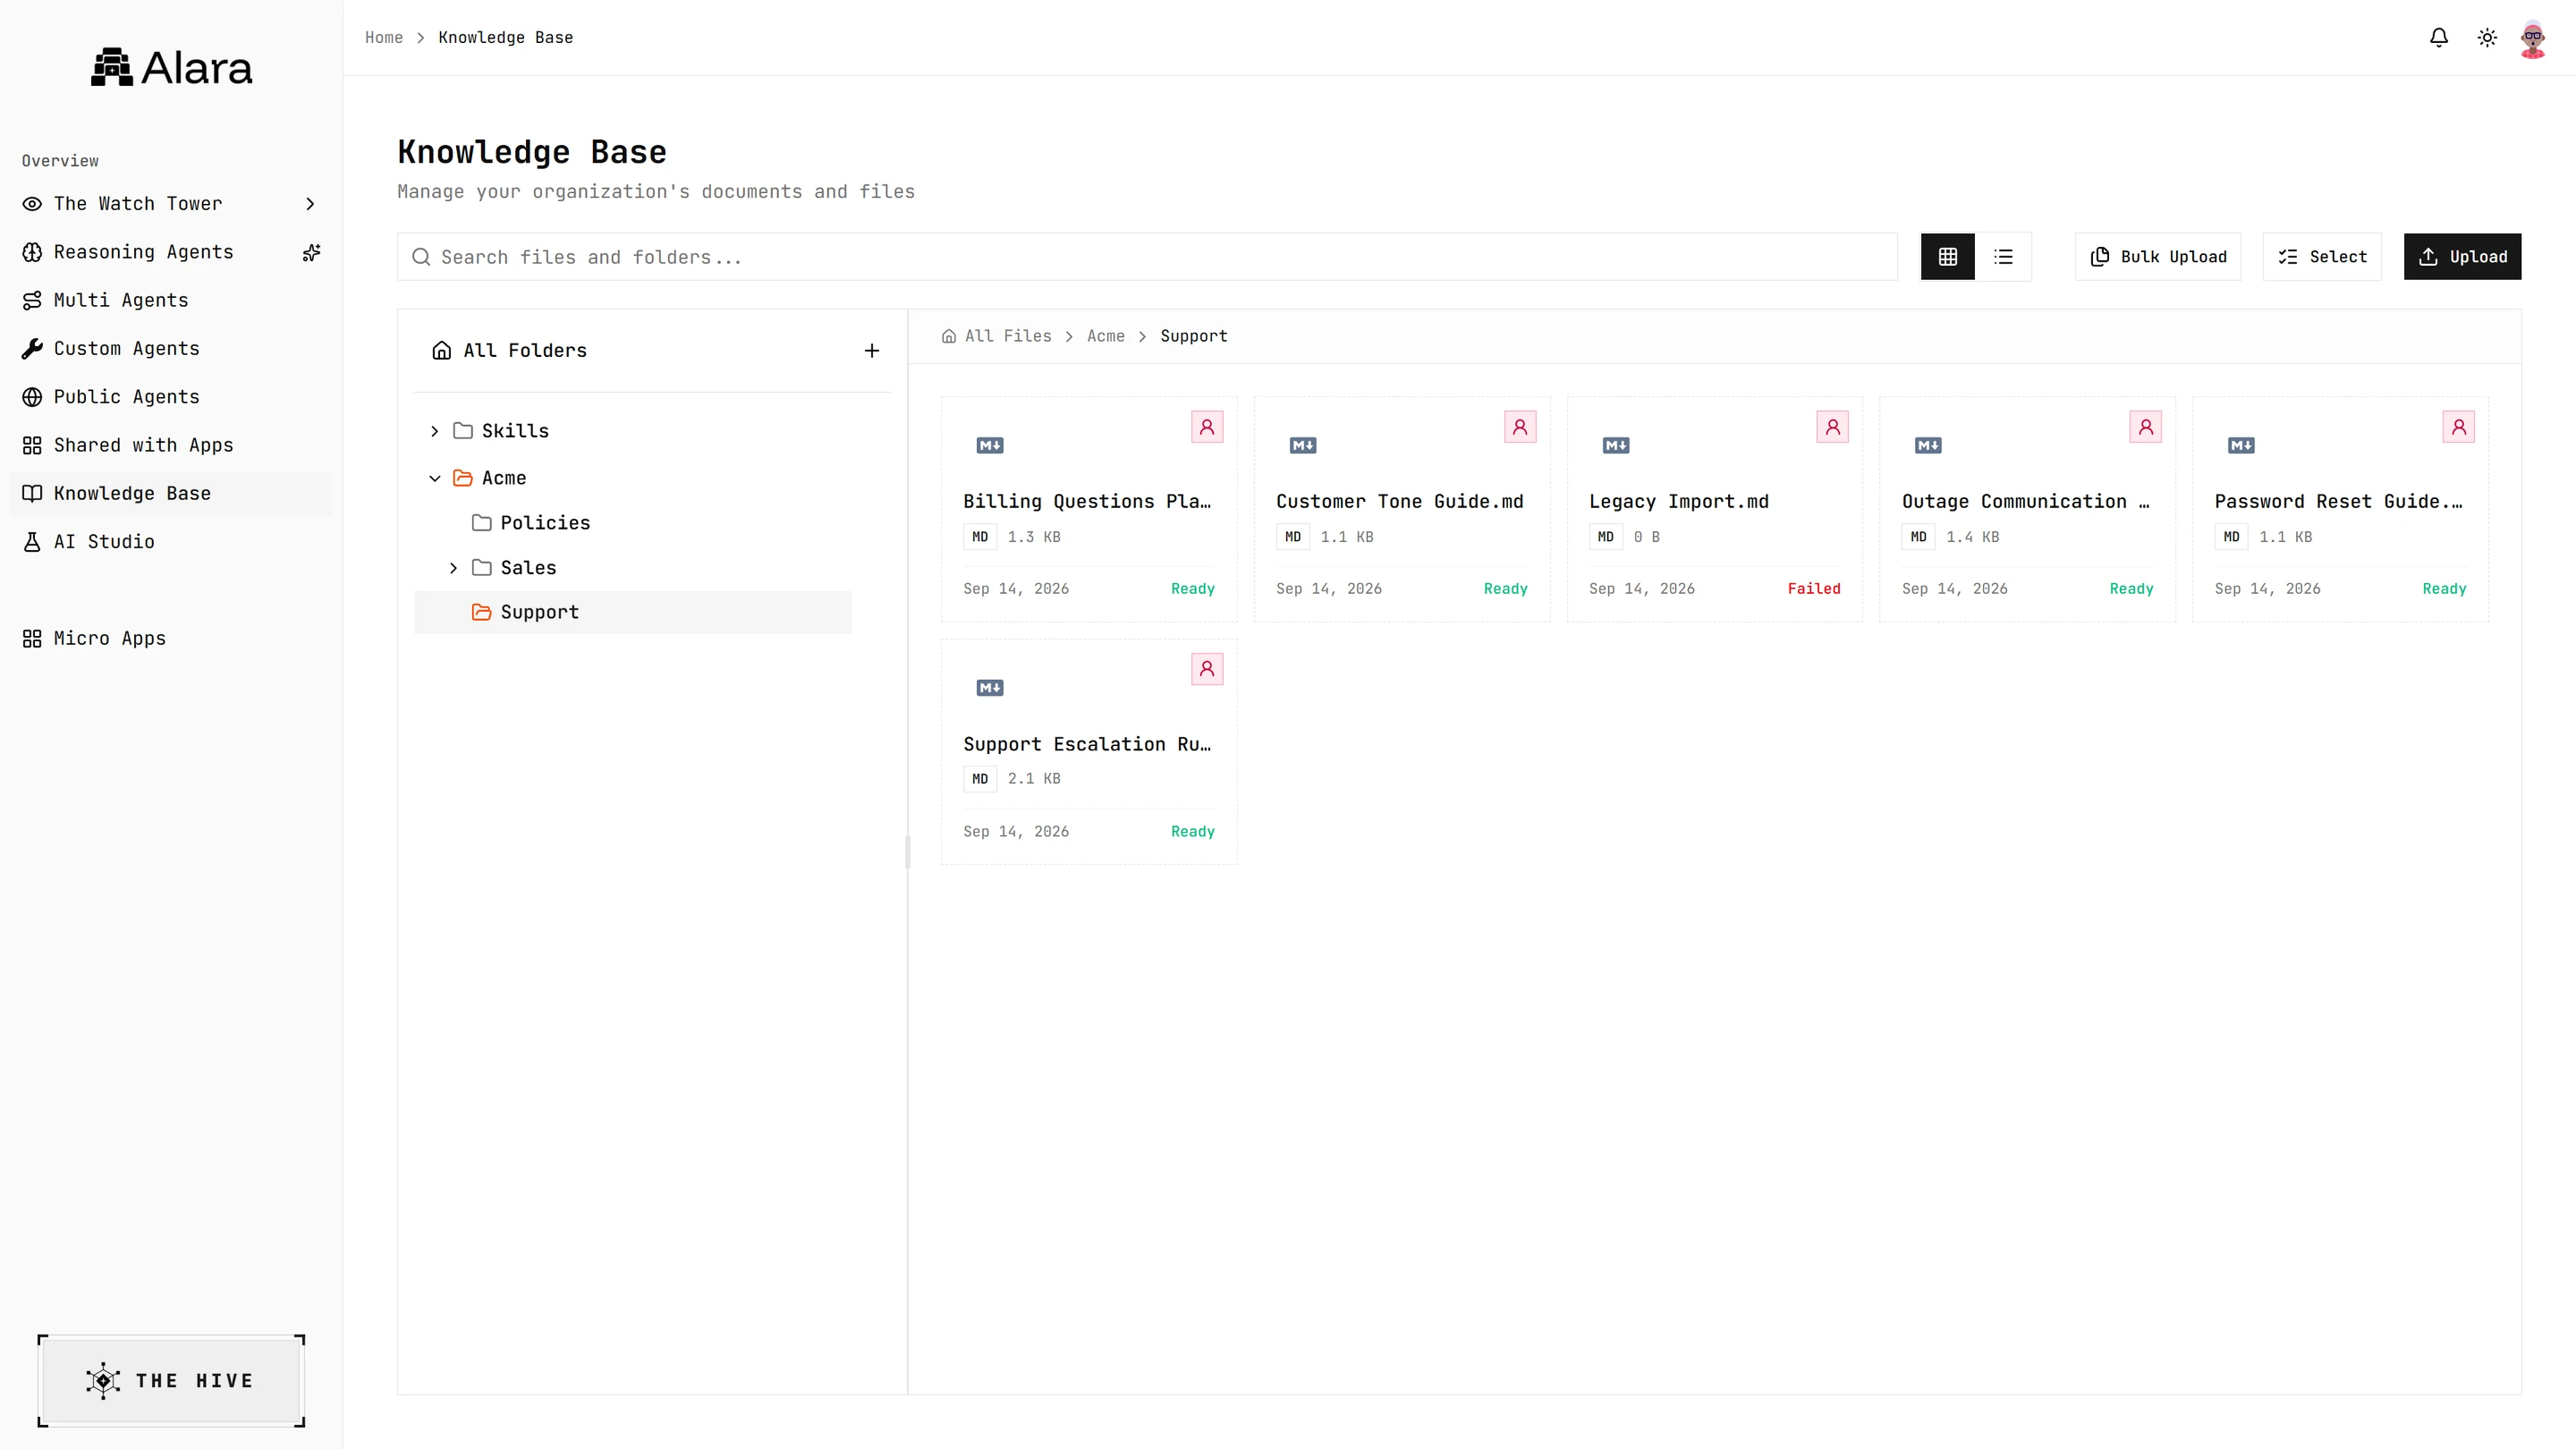Click the Home breadcrumb link
The width and height of the screenshot is (2576, 1449).
click(x=384, y=37)
